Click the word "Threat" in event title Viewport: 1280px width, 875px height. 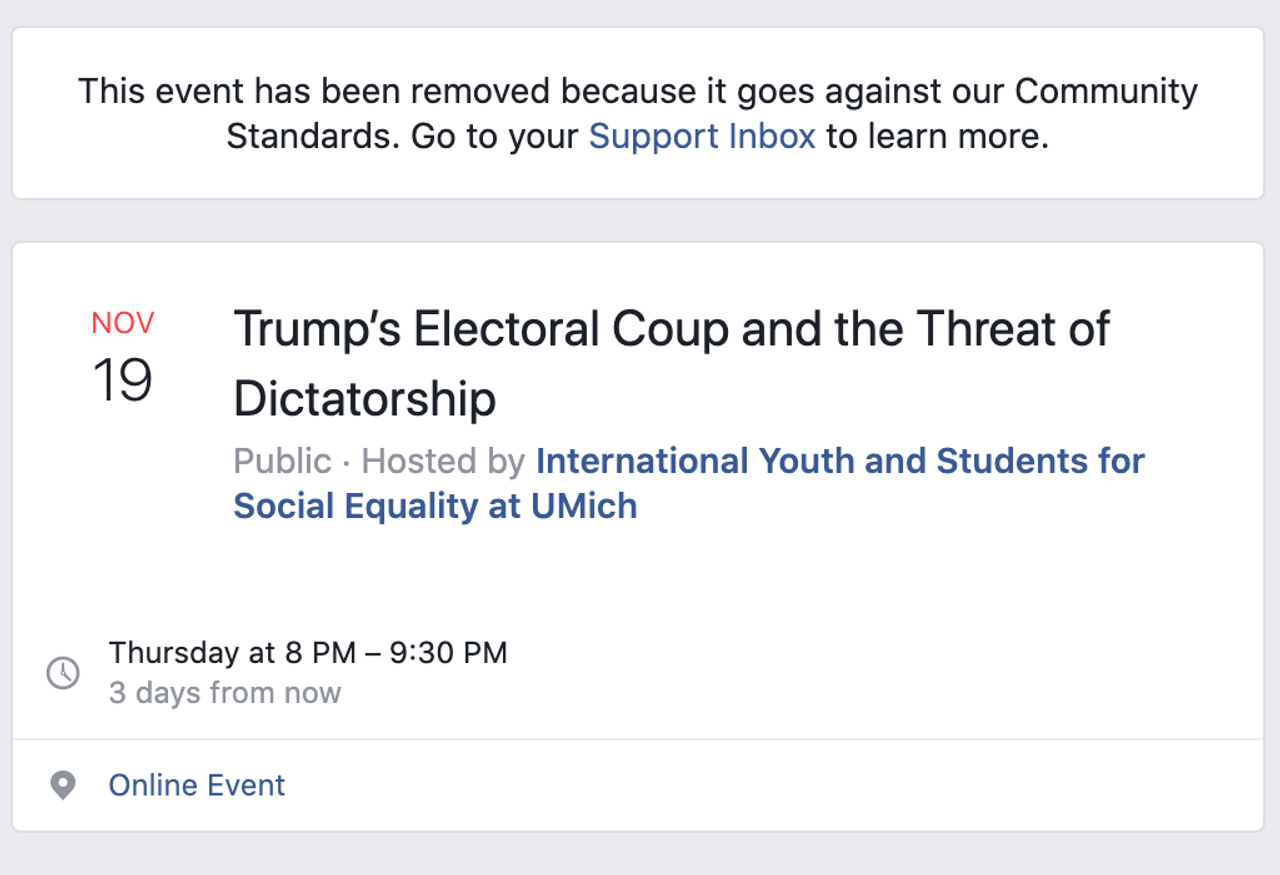(x=985, y=329)
